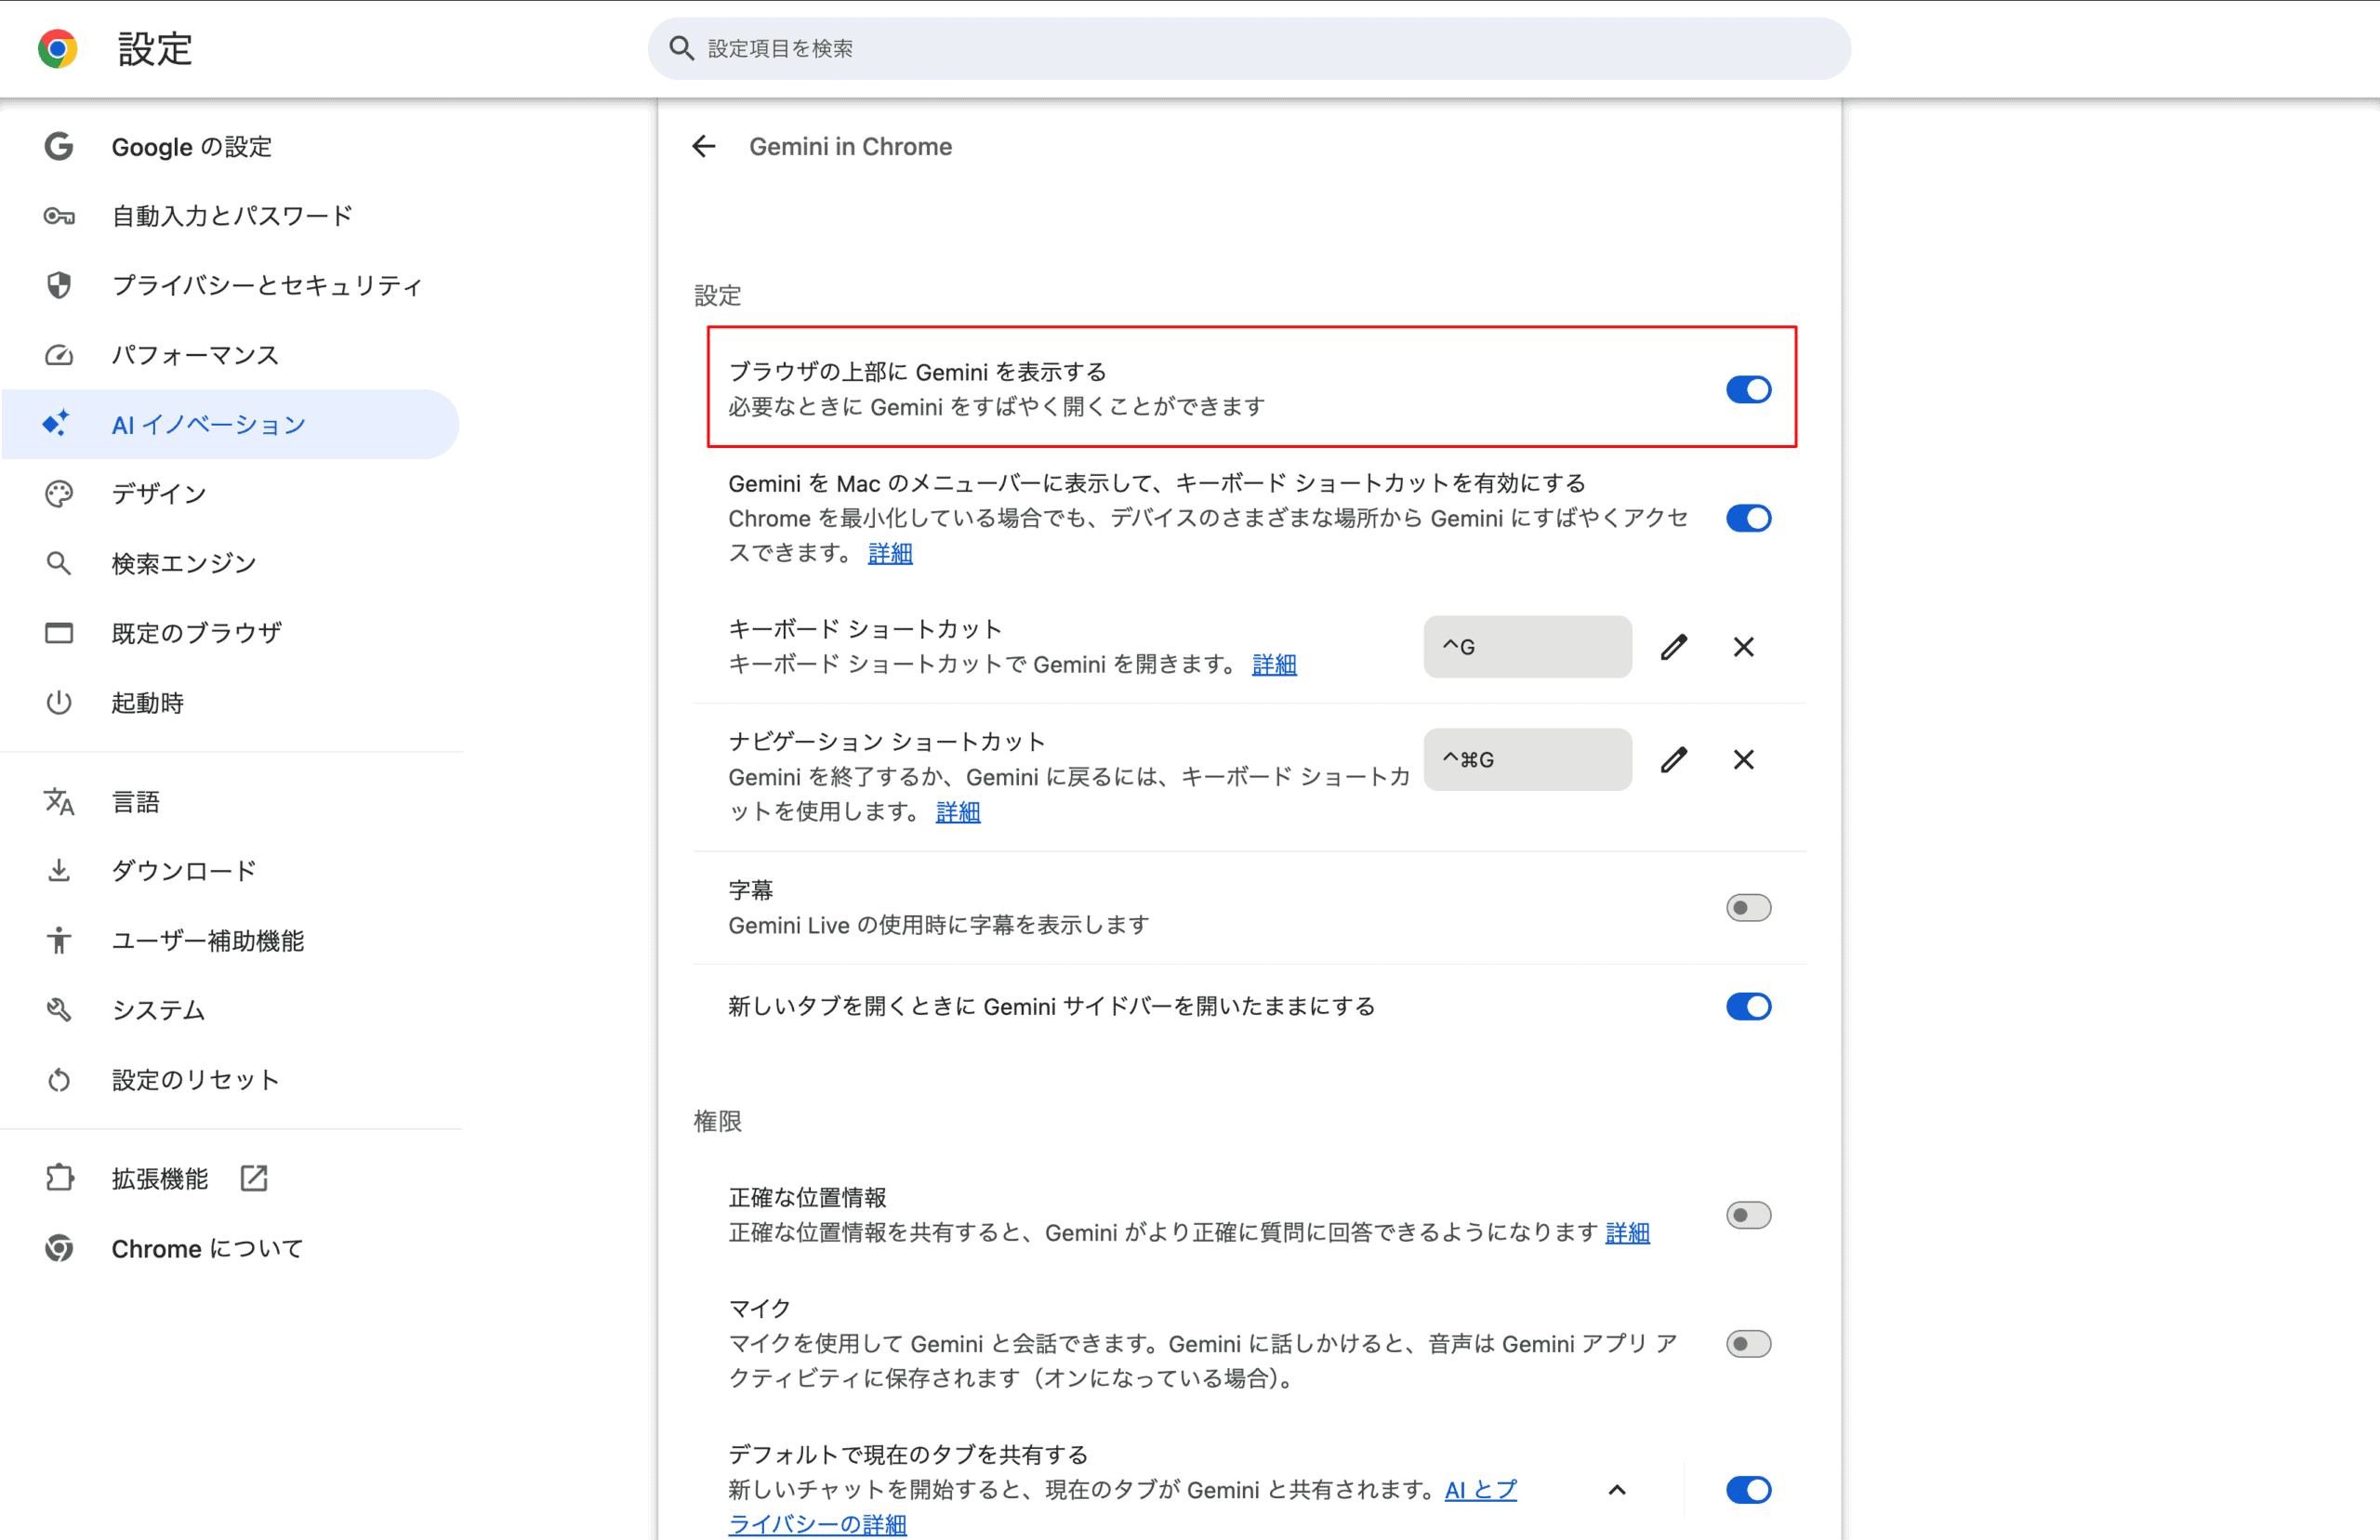The width and height of the screenshot is (2380, 1540).
Task: Click the palette icon for design
Action: [59, 494]
